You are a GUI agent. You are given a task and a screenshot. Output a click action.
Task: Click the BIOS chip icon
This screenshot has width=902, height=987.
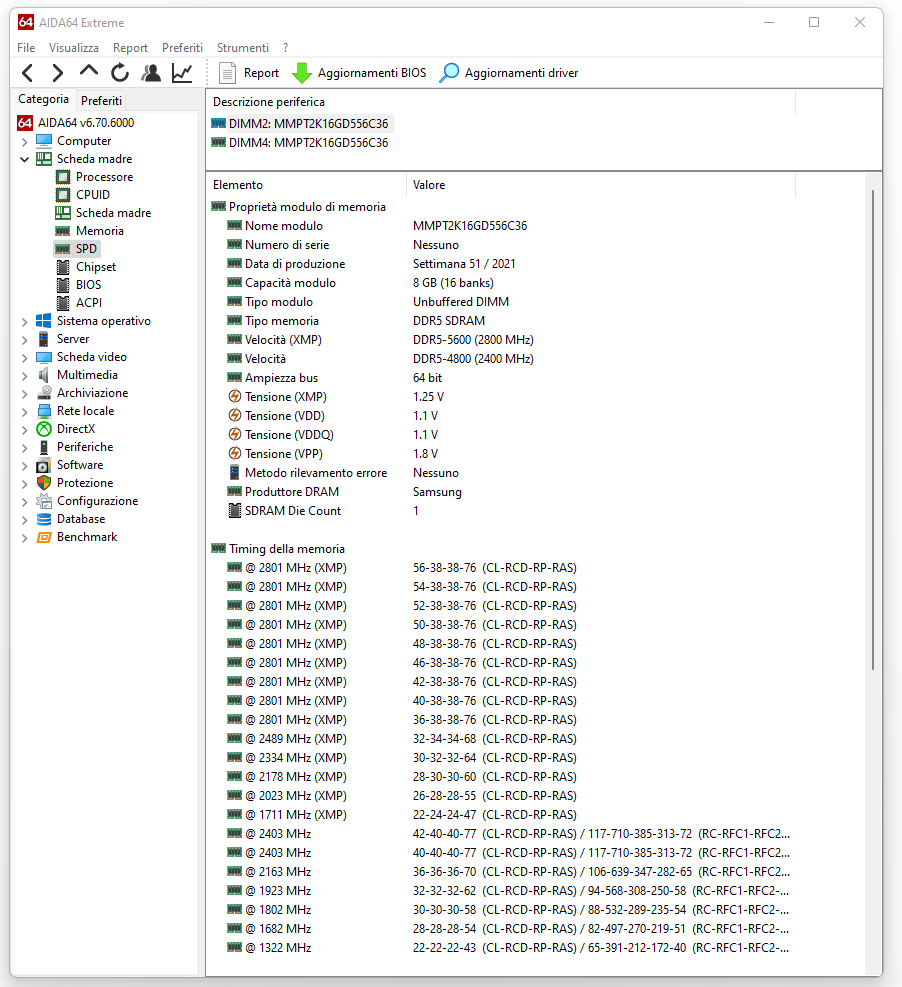63,285
